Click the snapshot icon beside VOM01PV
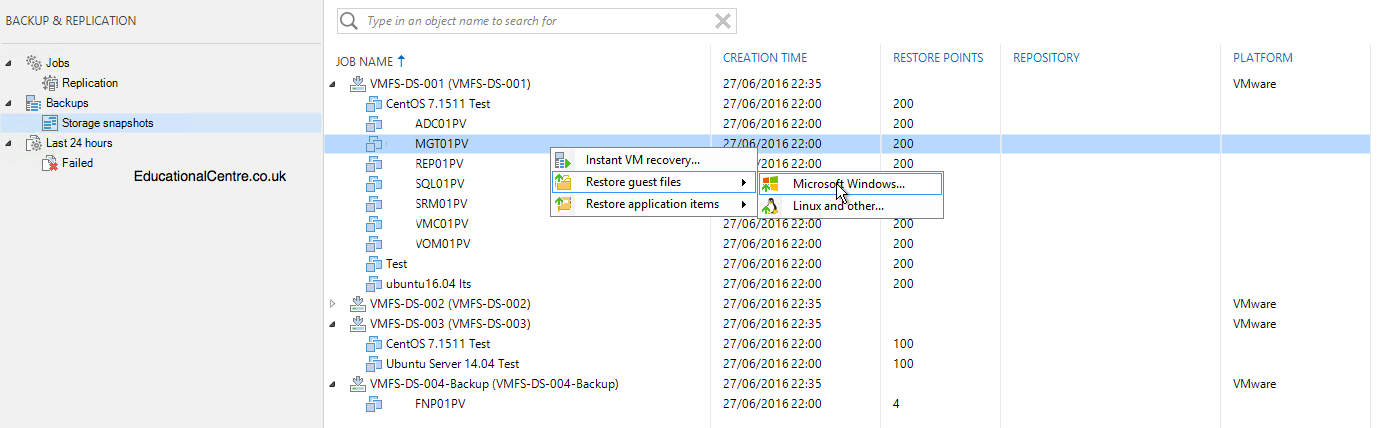The image size is (1380, 428). point(374,244)
